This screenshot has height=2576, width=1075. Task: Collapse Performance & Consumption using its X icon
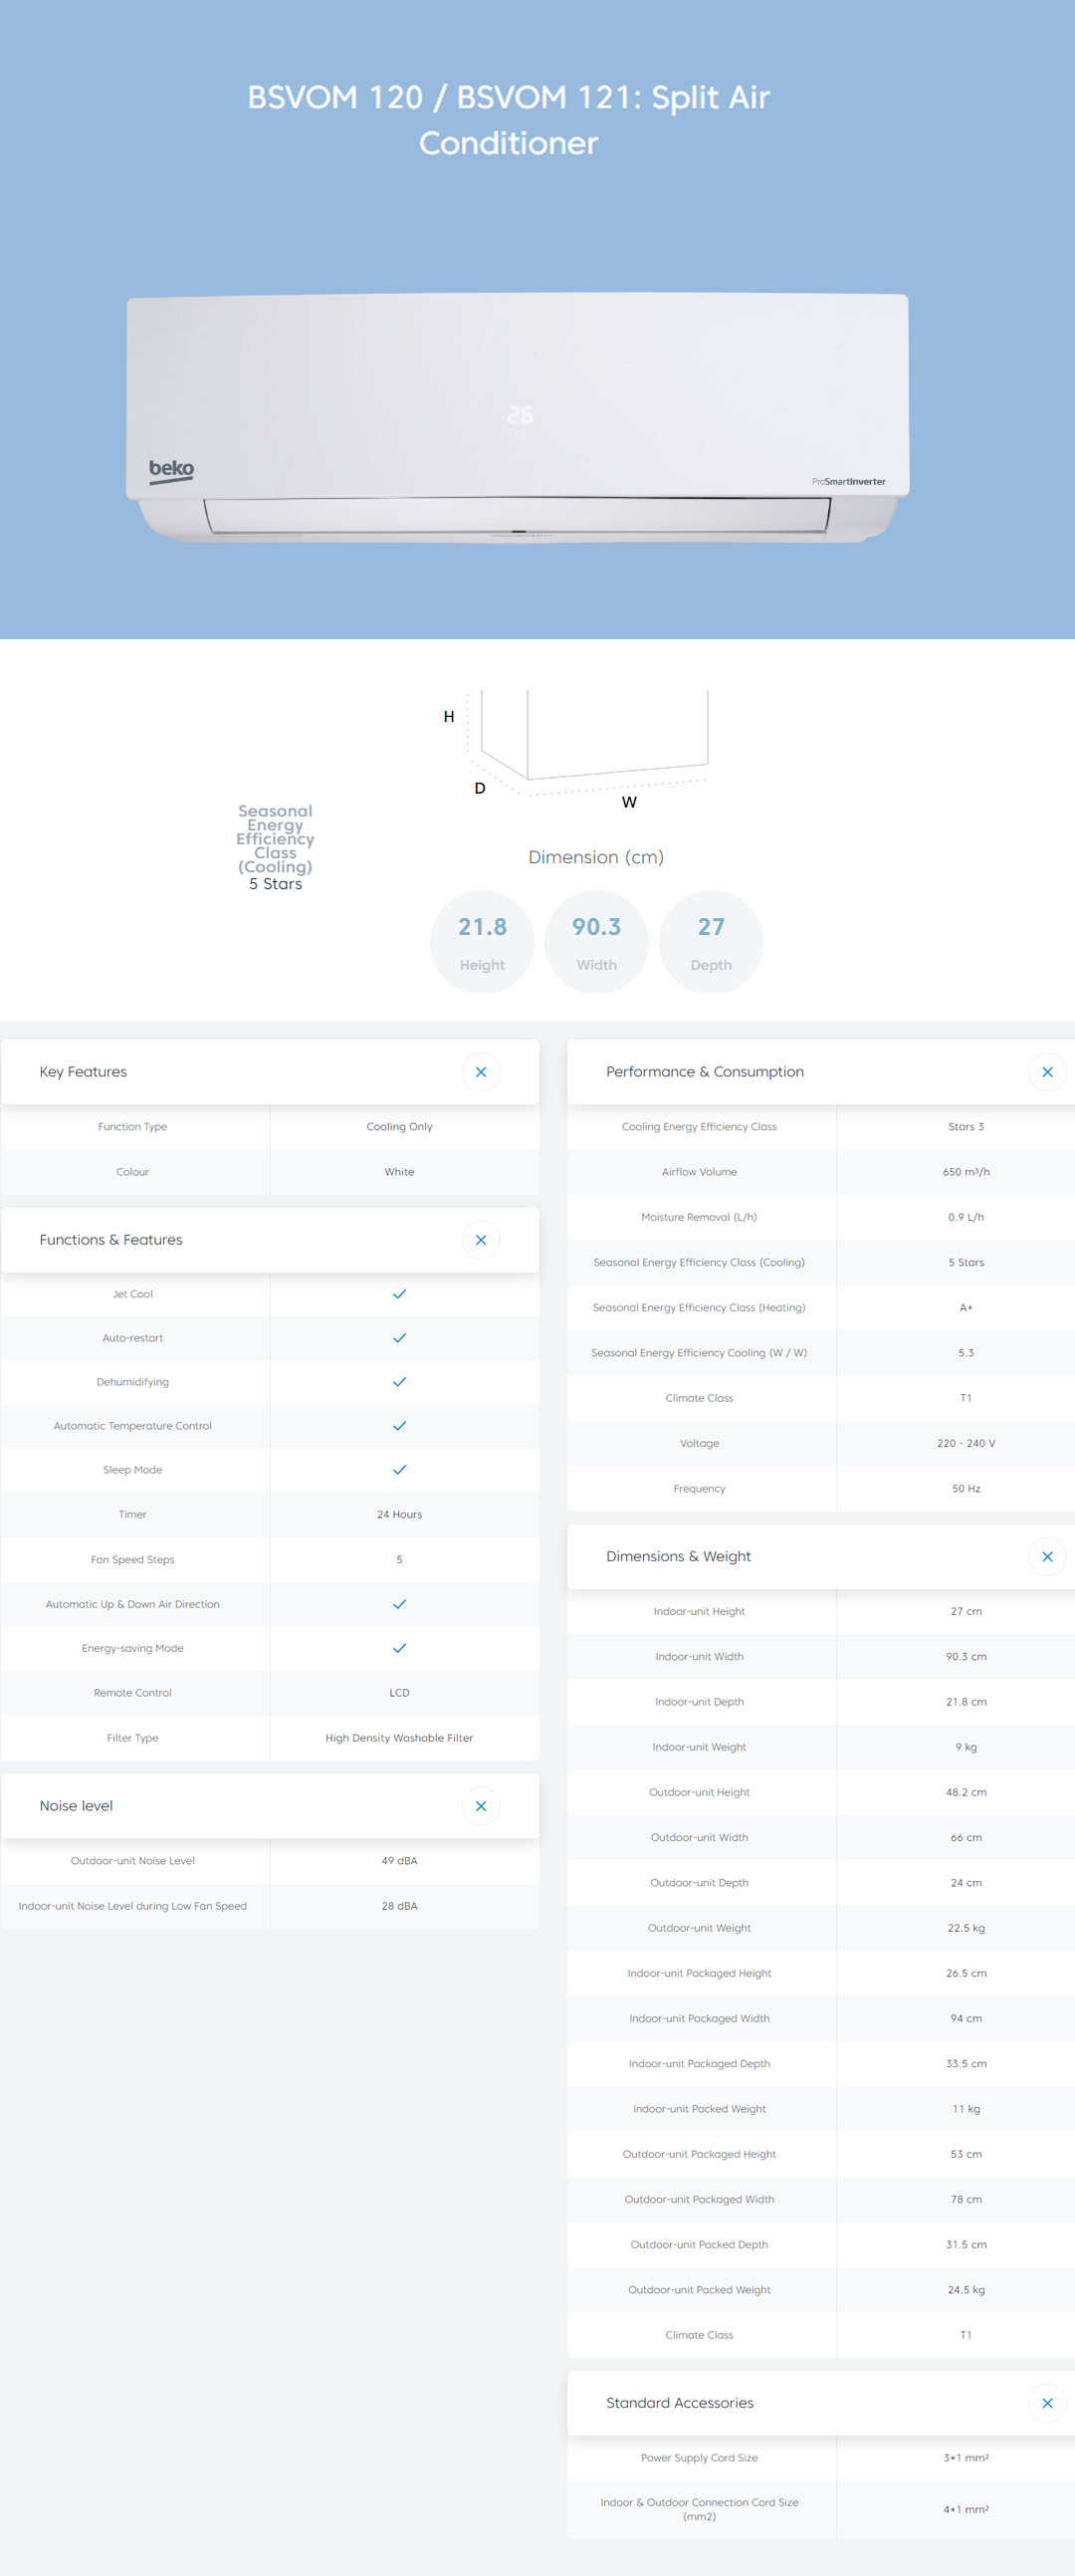tap(1046, 1072)
